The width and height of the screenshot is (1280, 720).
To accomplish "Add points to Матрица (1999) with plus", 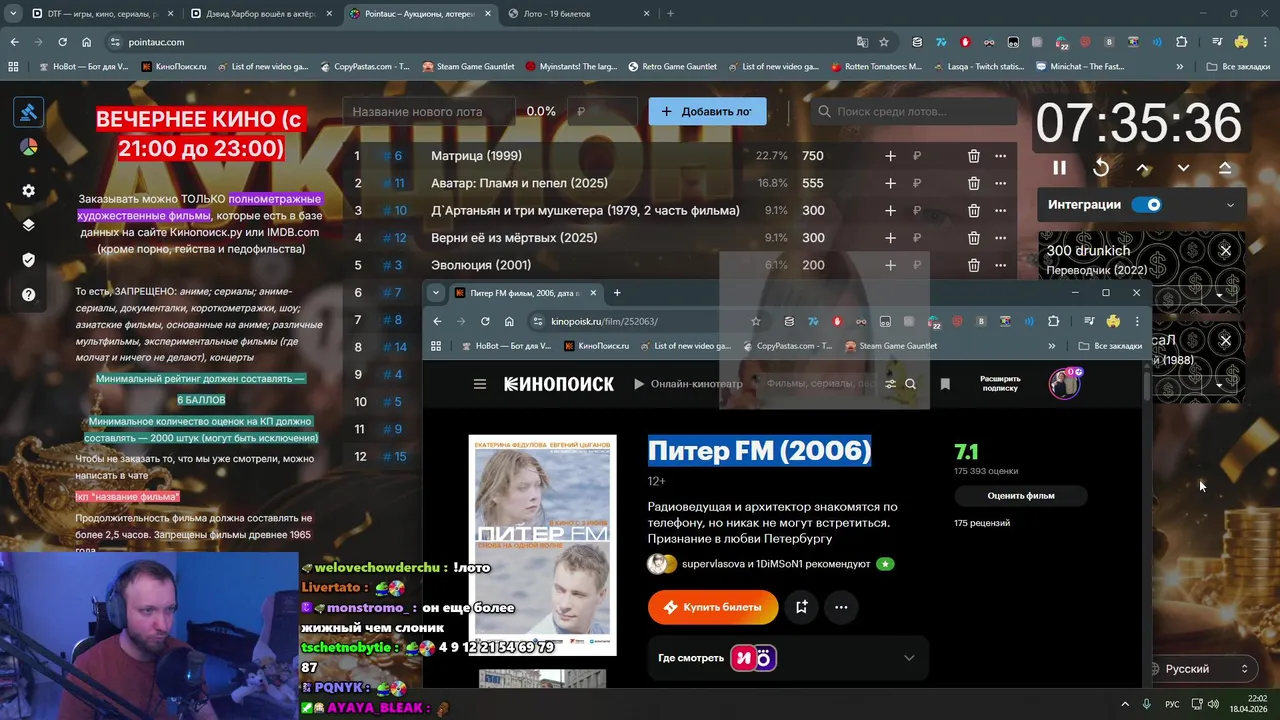I will pos(890,156).
